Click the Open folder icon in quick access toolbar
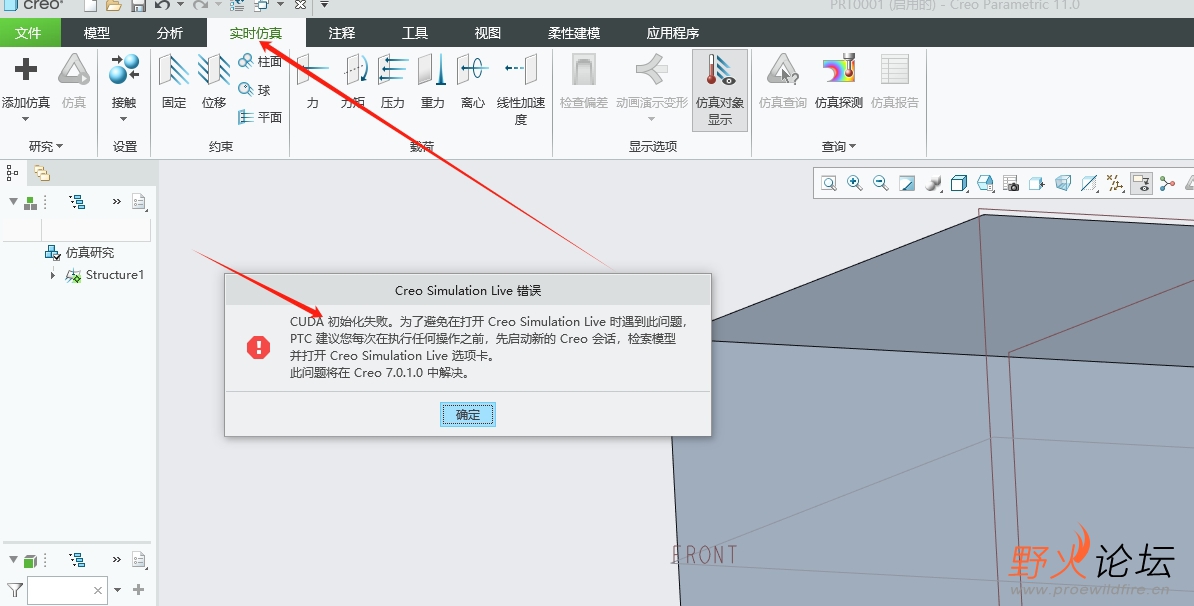Screen dimensions: 1194x606 coord(113,5)
